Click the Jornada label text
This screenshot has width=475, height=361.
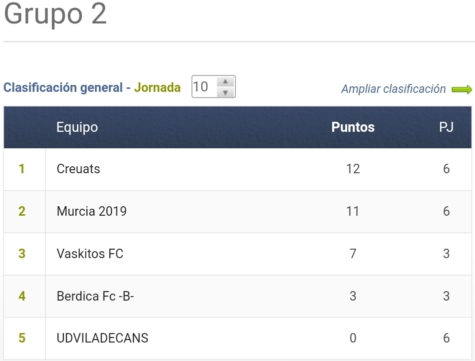(157, 88)
